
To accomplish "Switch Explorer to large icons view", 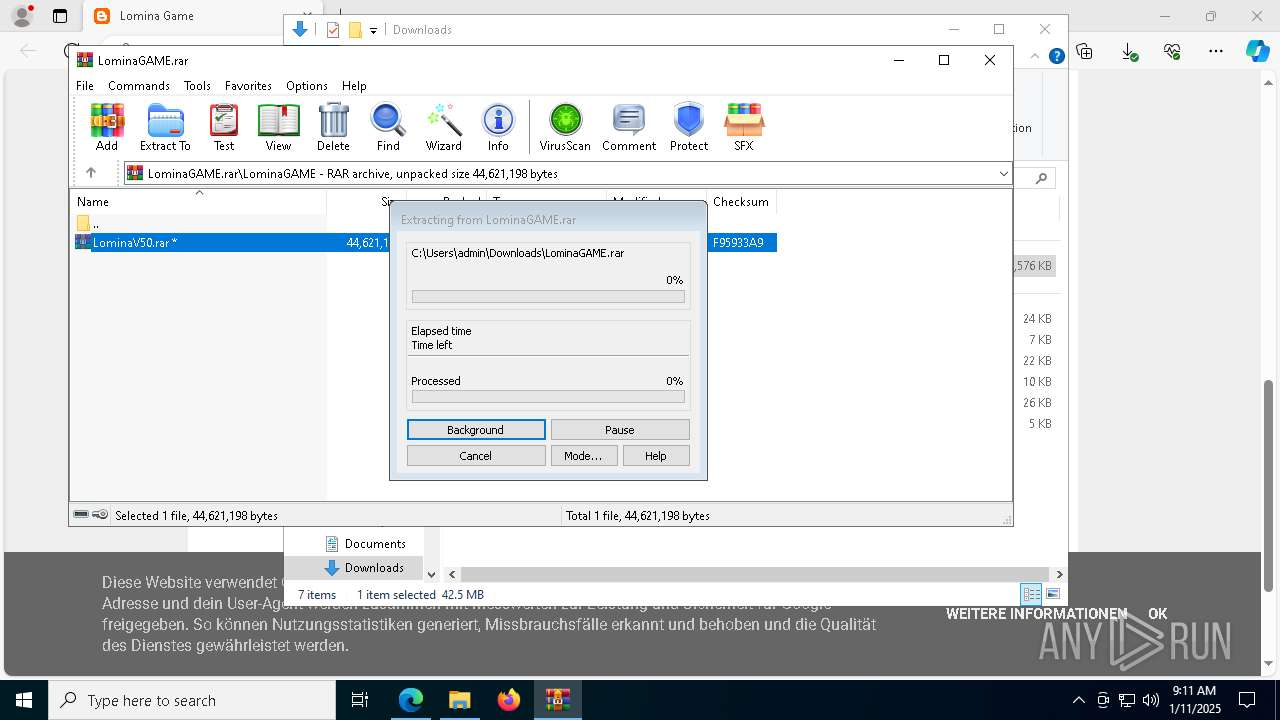I will click(x=1052, y=594).
